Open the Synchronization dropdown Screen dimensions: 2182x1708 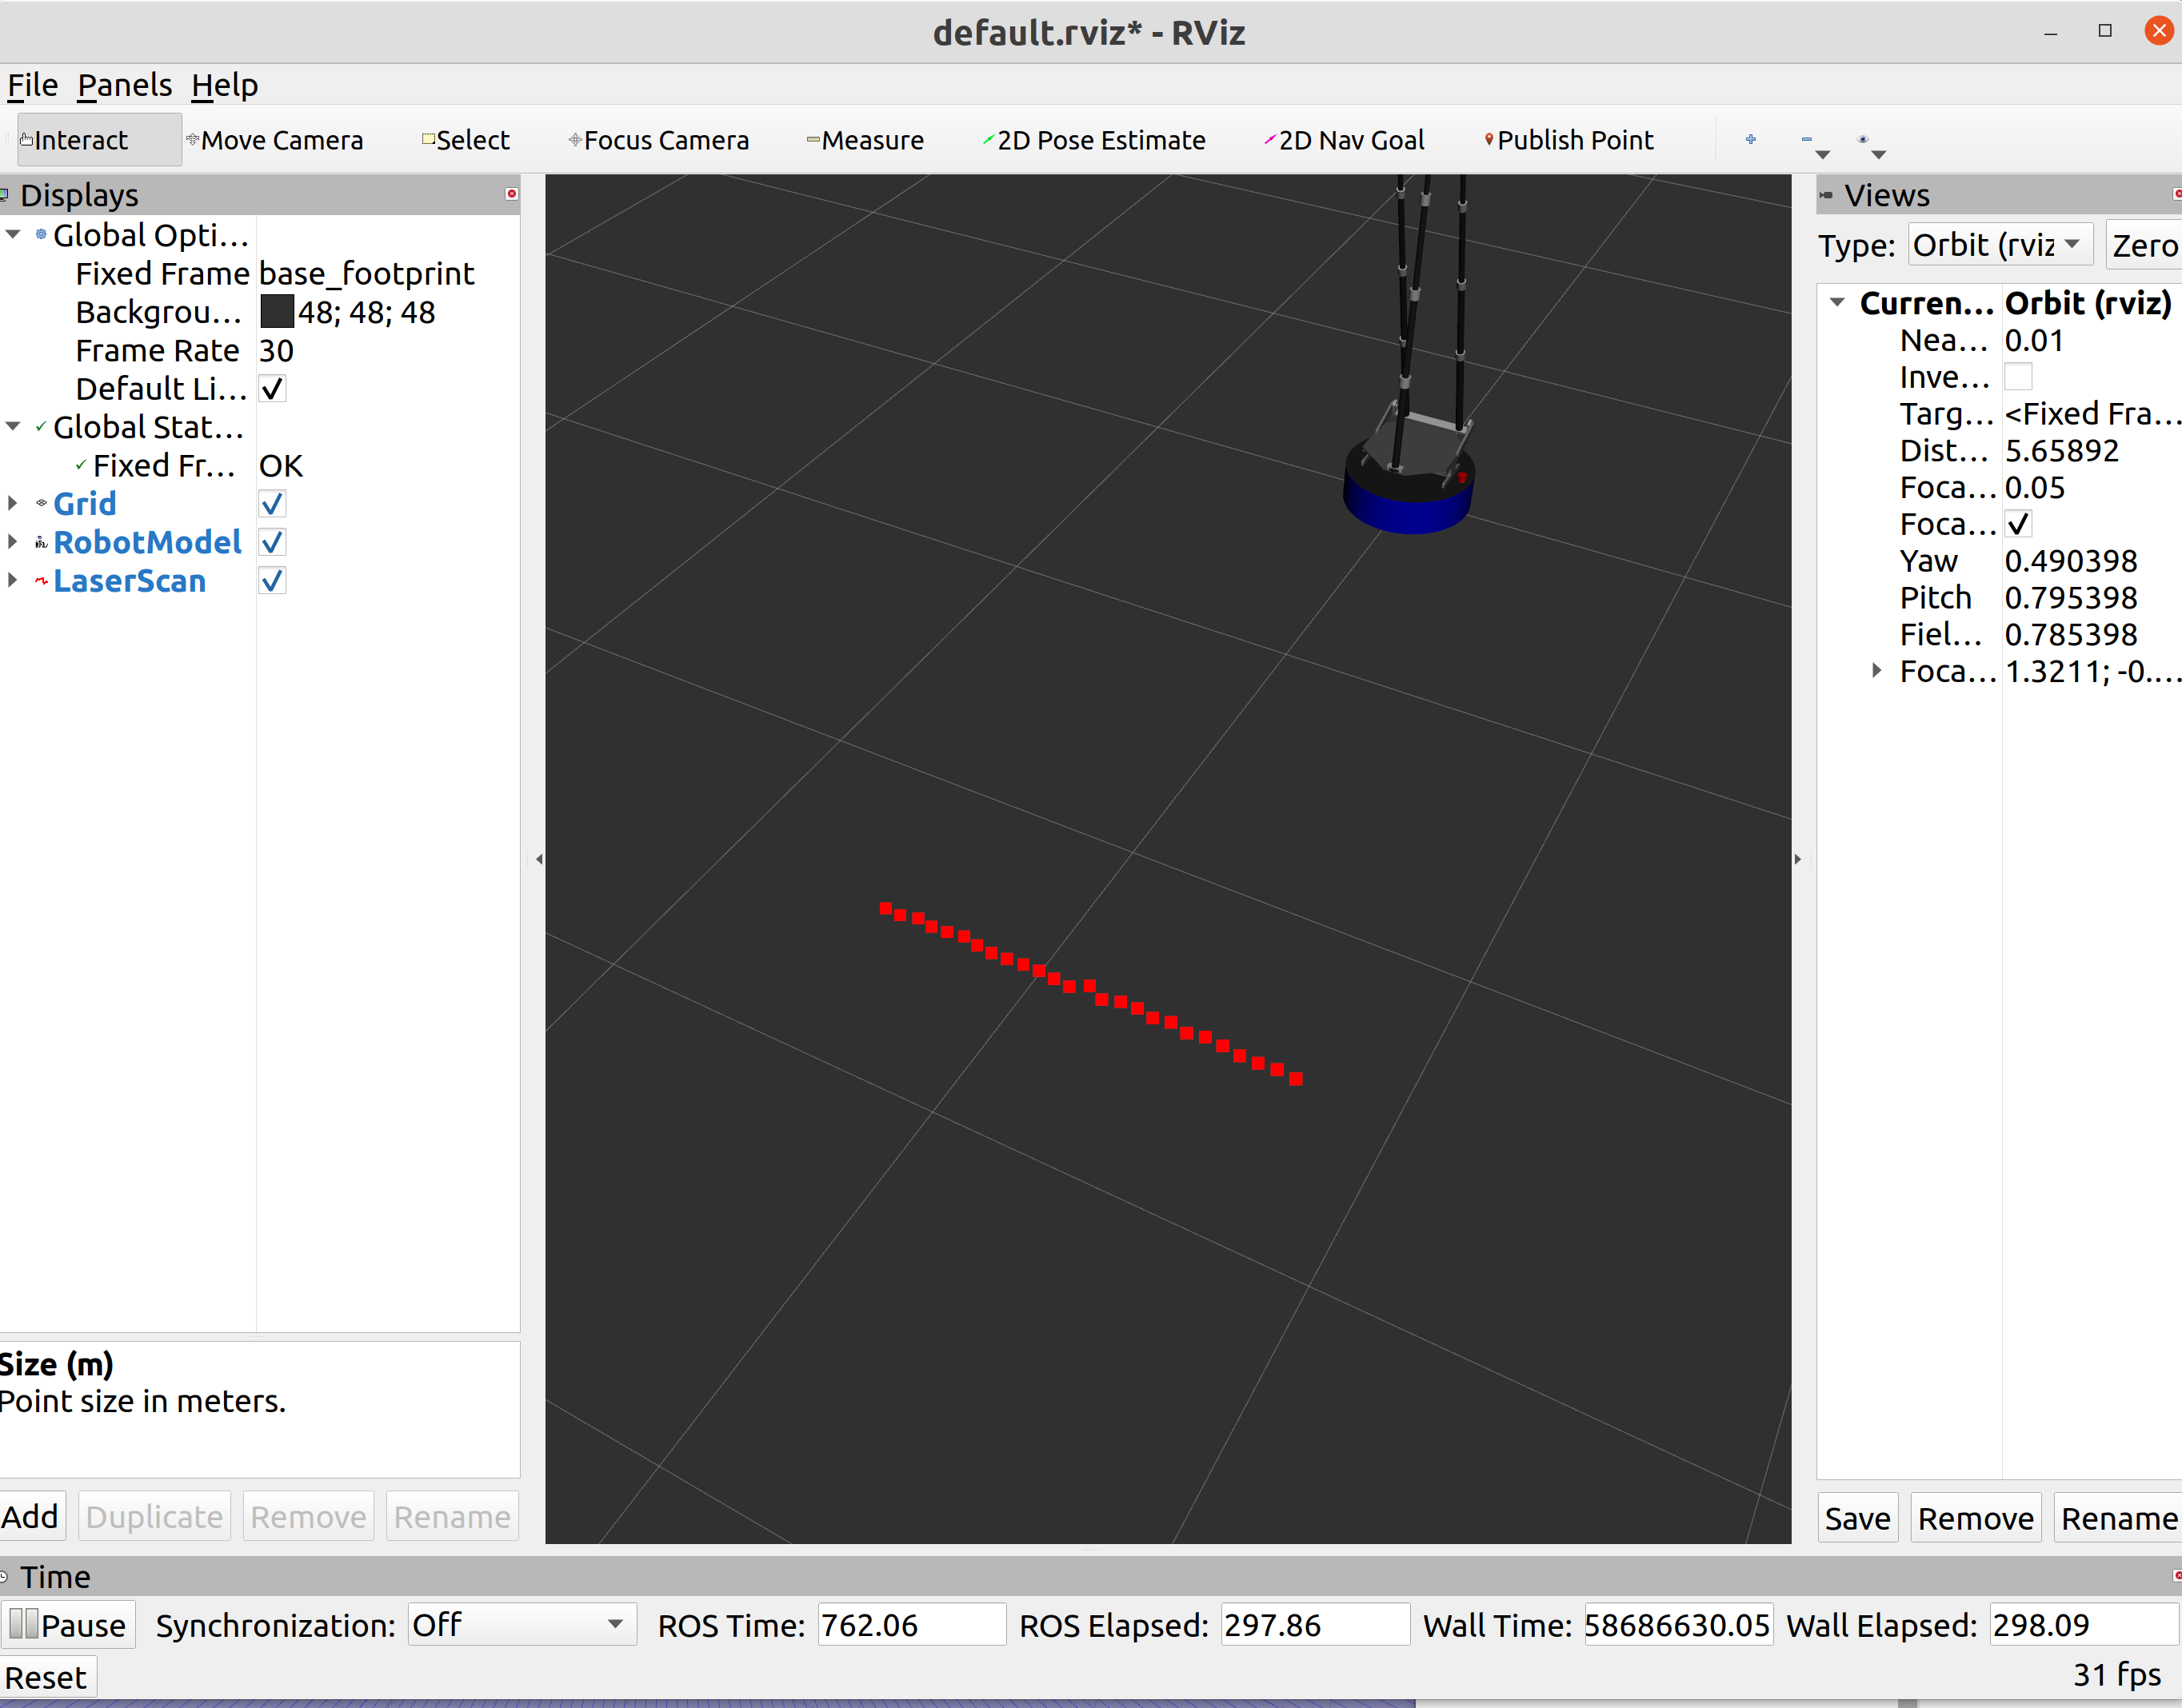(520, 1625)
